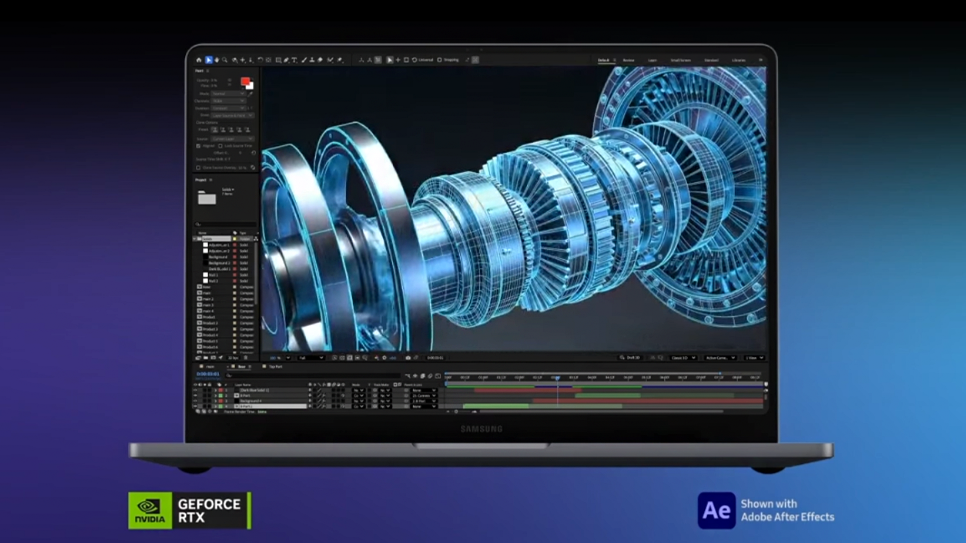Click the local axis mode icon
This screenshot has width=966, height=543.
[x=361, y=60]
